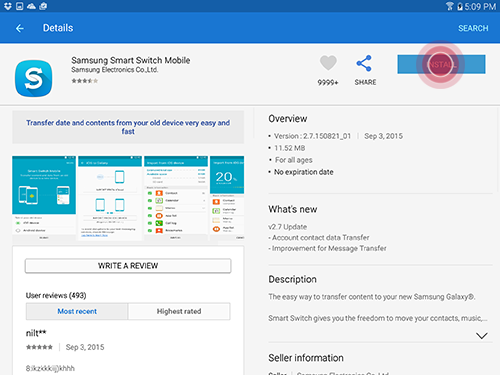The width and height of the screenshot is (500, 375).
Task: Tap the battery status icon
Action: (x=460, y=6)
